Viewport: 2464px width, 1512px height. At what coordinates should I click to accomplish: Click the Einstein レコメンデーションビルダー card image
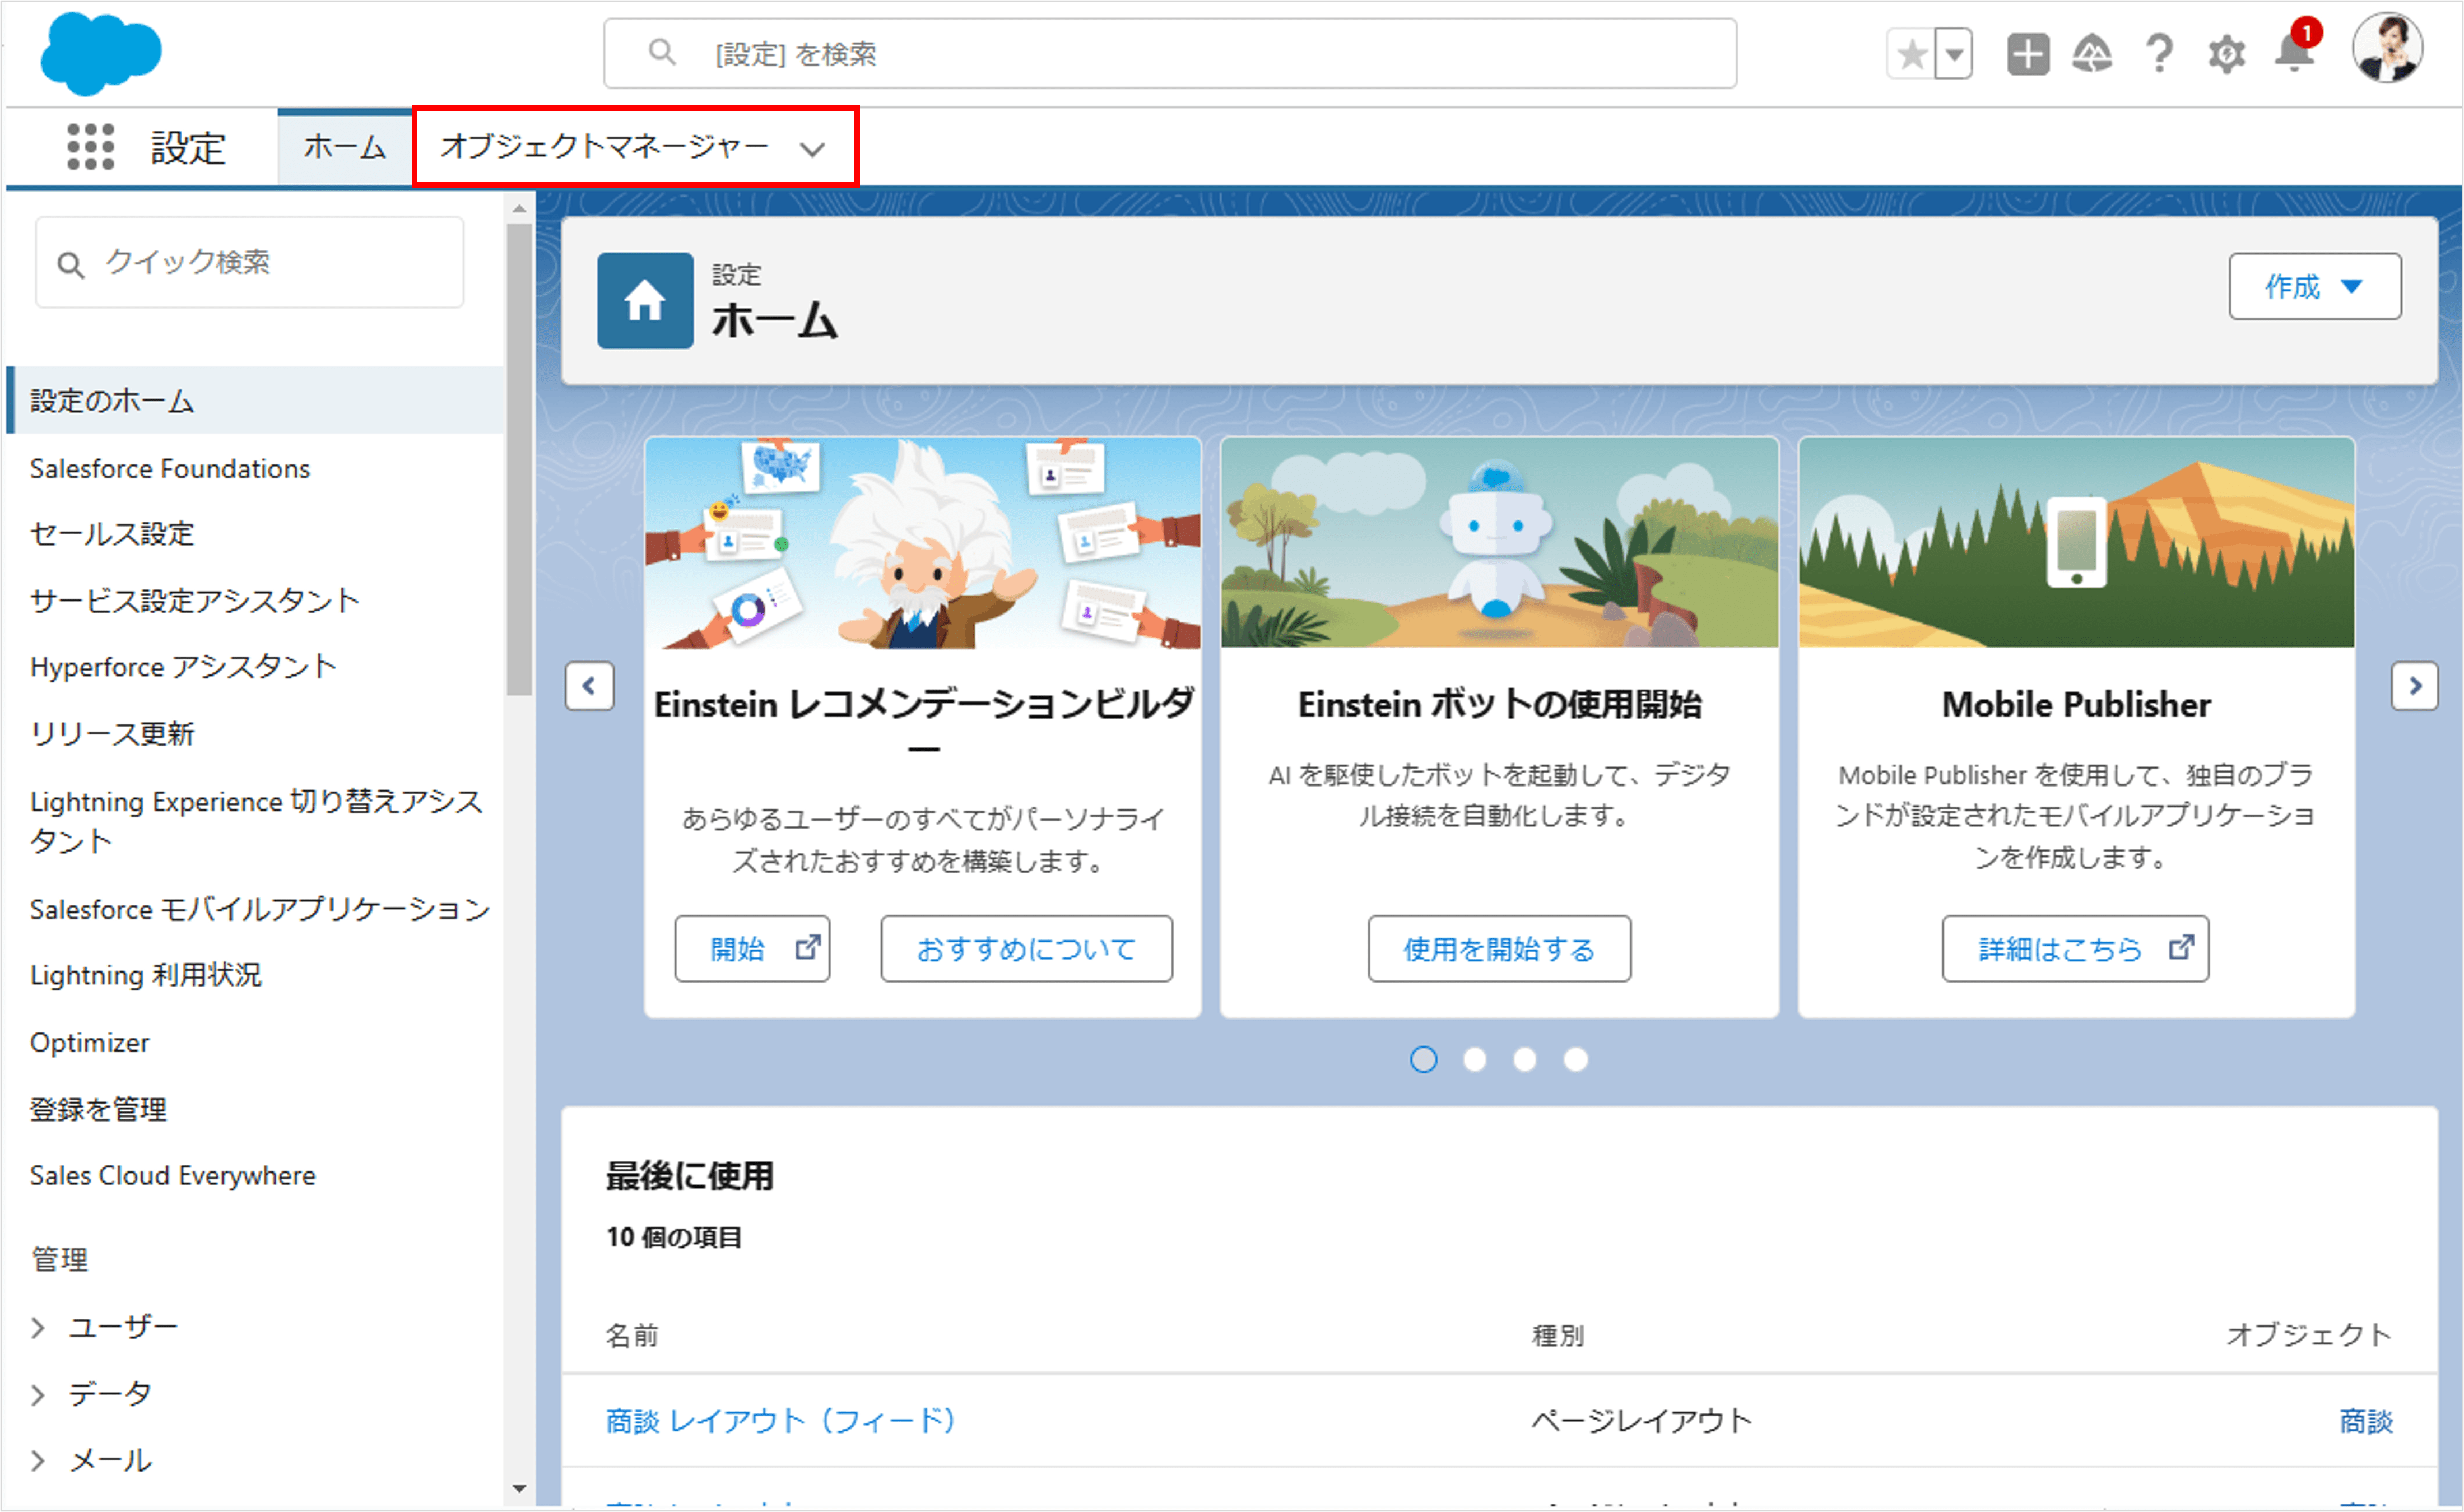[923, 543]
